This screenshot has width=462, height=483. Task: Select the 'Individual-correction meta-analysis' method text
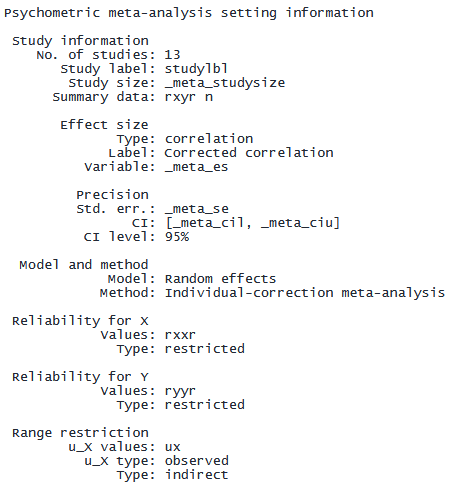tap(305, 293)
